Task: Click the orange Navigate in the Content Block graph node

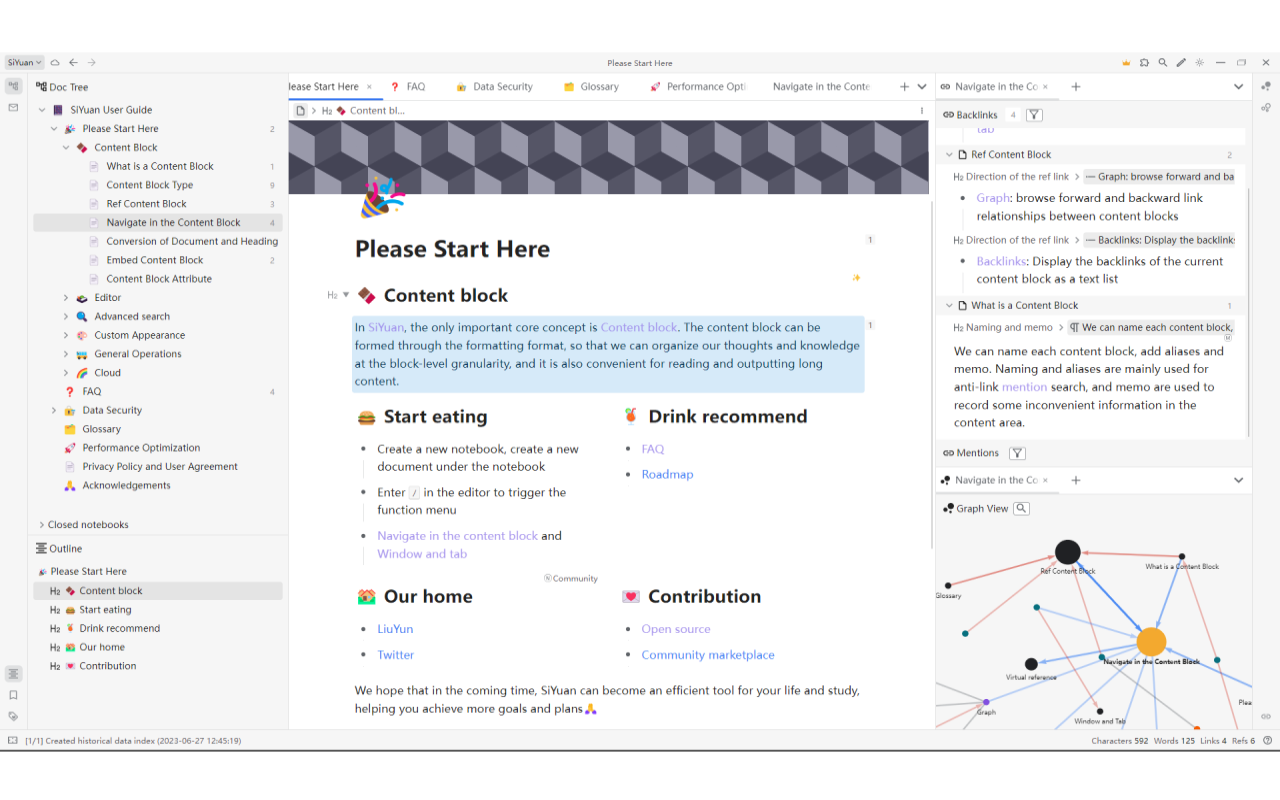Action: tap(1151, 642)
